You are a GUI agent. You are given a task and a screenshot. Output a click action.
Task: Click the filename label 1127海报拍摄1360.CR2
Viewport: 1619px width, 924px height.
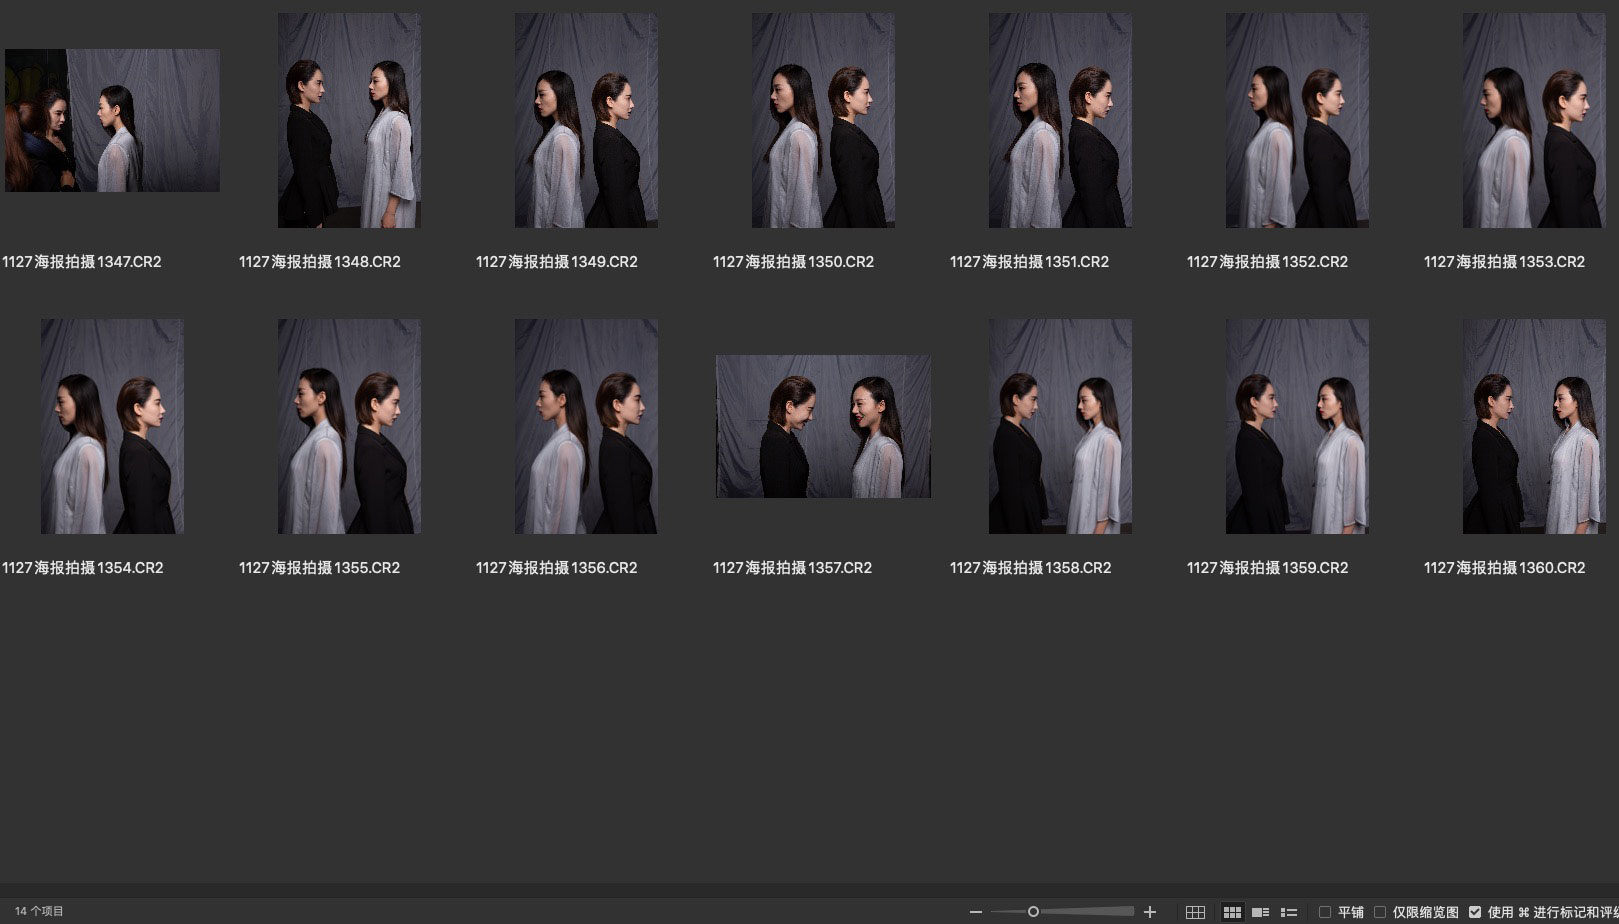click(1504, 568)
